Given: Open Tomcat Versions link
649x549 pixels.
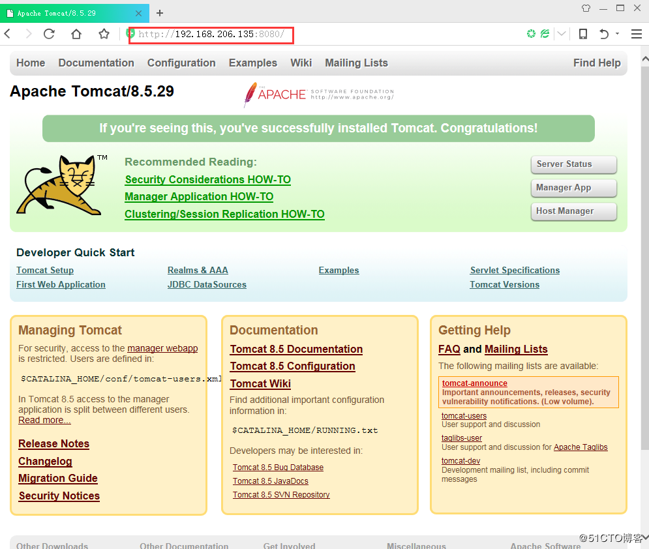Looking at the screenshot, I should pos(505,285).
